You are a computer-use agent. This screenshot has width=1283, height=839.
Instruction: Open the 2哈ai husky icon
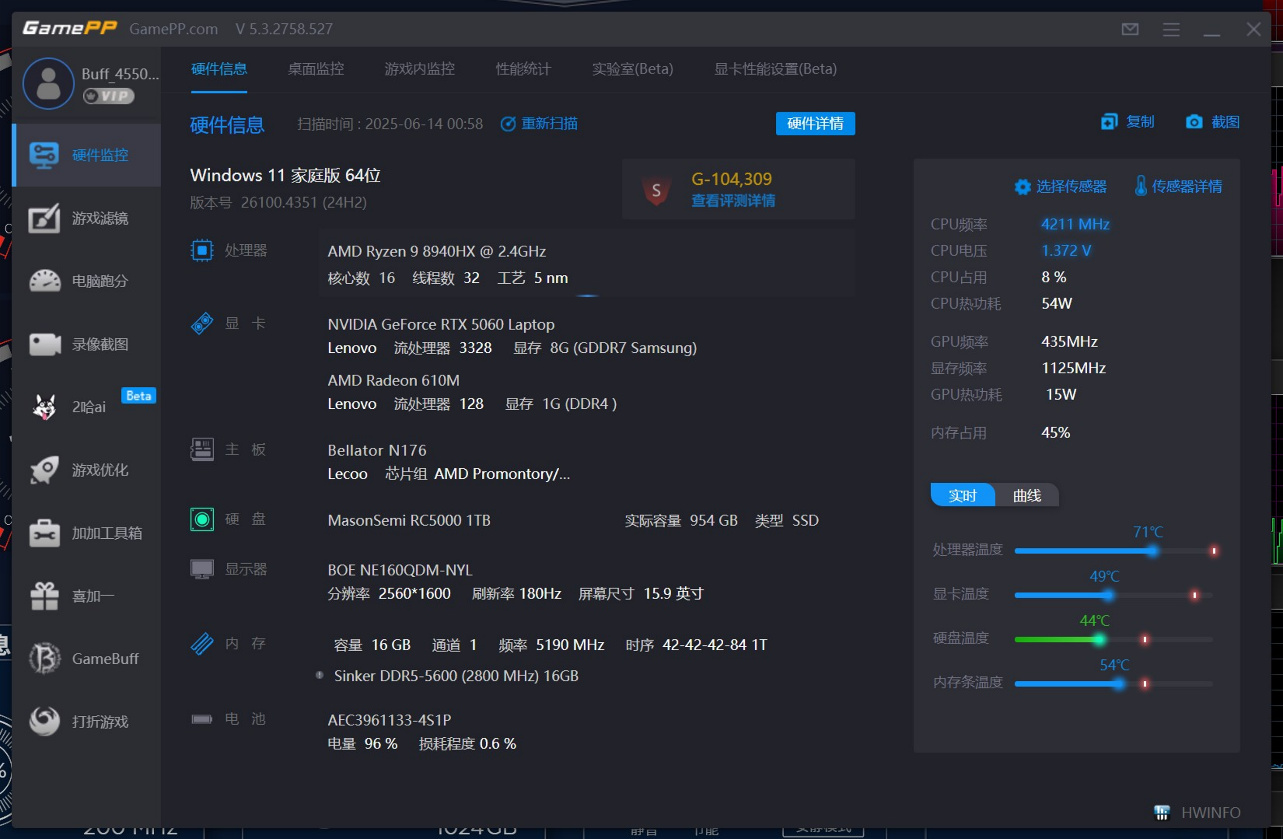coord(45,407)
